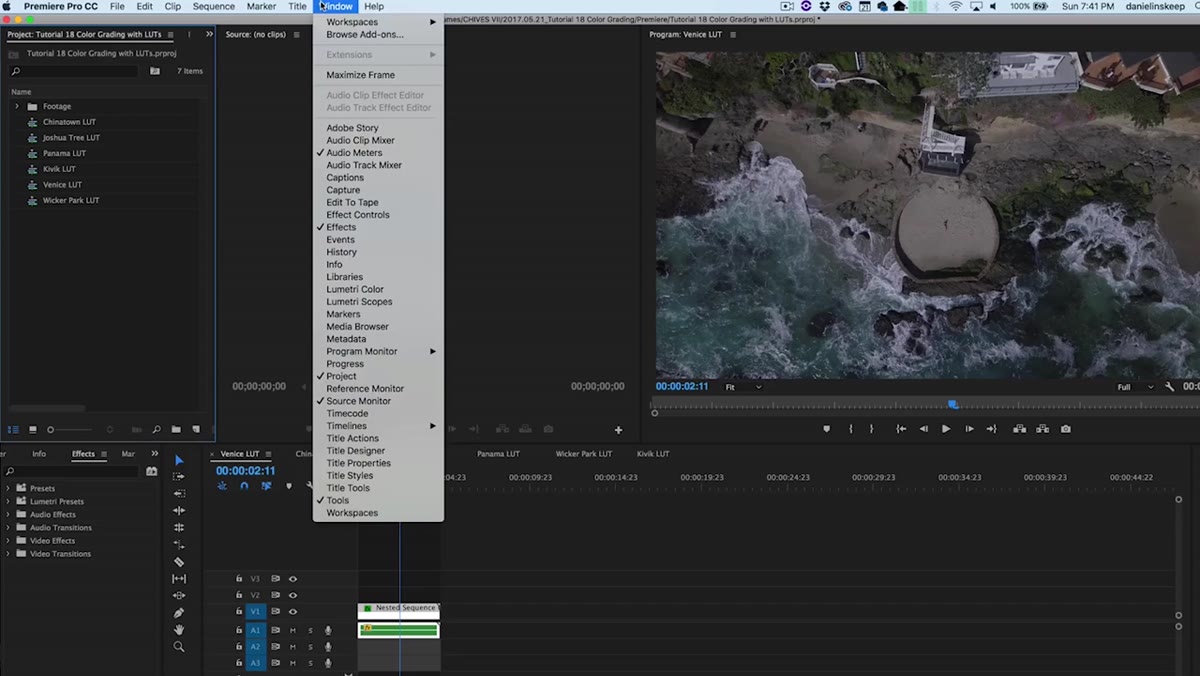Toggle lock on track V1
Screen dimensions: 1200x676
pos(239,611)
